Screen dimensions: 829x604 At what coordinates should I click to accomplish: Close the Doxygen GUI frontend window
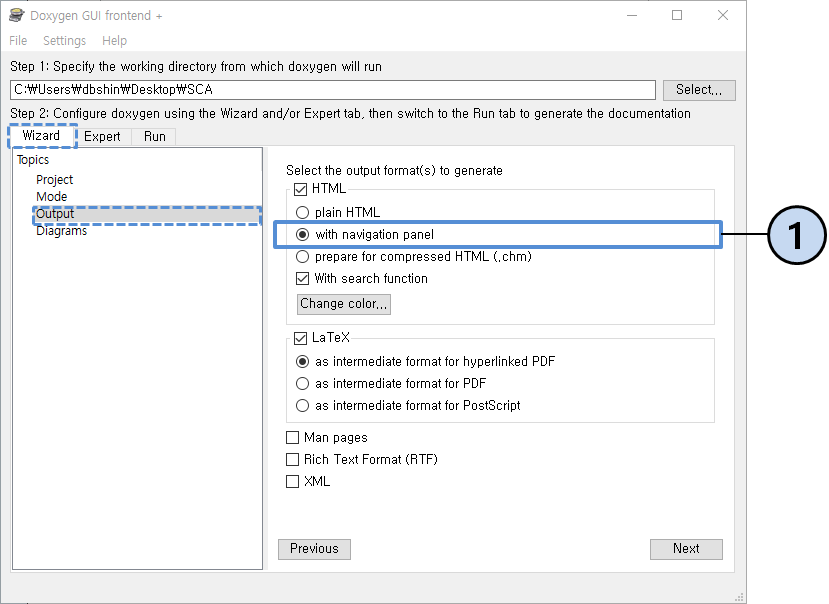pos(723,15)
